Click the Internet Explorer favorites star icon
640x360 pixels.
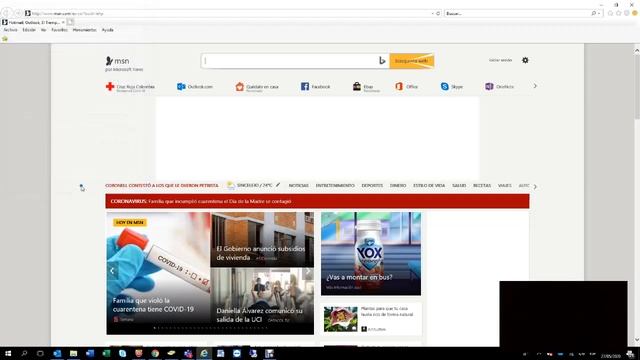pos(619,13)
